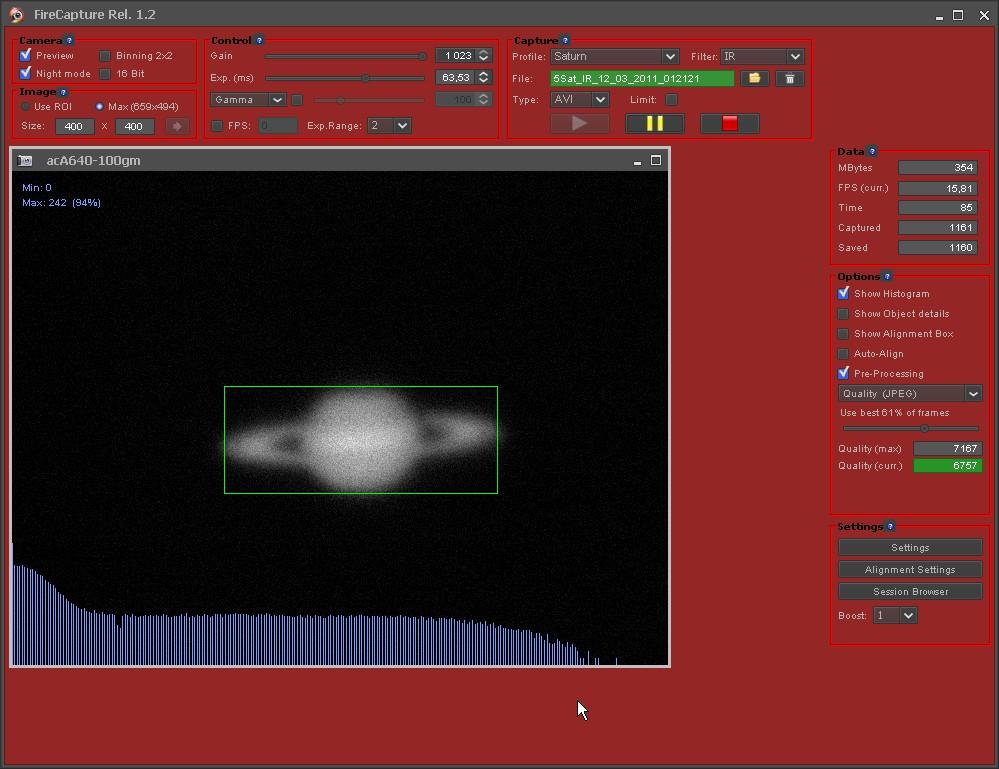Click the Camera panel help icon
Image resolution: width=999 pixels, height=769 pixels.
[x=69, y=40]
